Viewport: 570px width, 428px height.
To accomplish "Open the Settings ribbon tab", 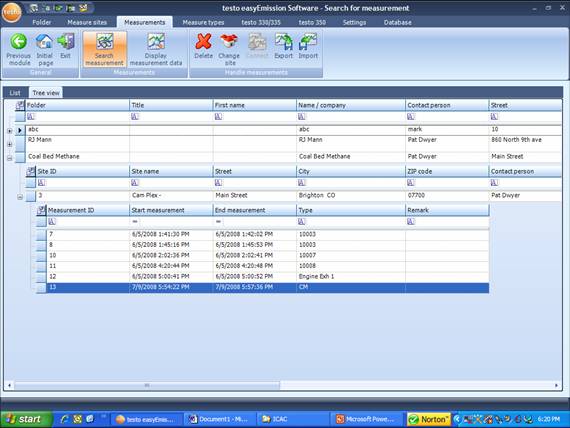I will coord(354,23).
